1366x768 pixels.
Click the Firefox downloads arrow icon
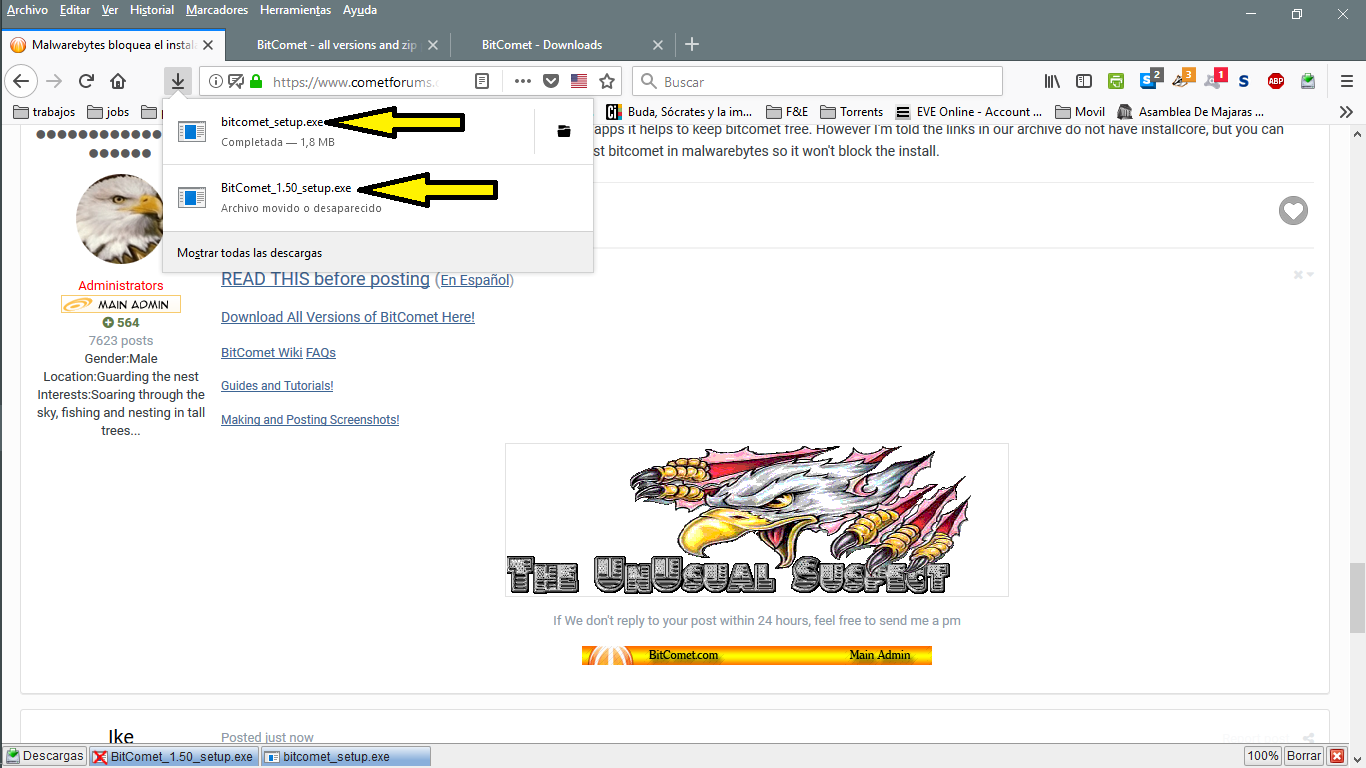[x=177, y=81]
